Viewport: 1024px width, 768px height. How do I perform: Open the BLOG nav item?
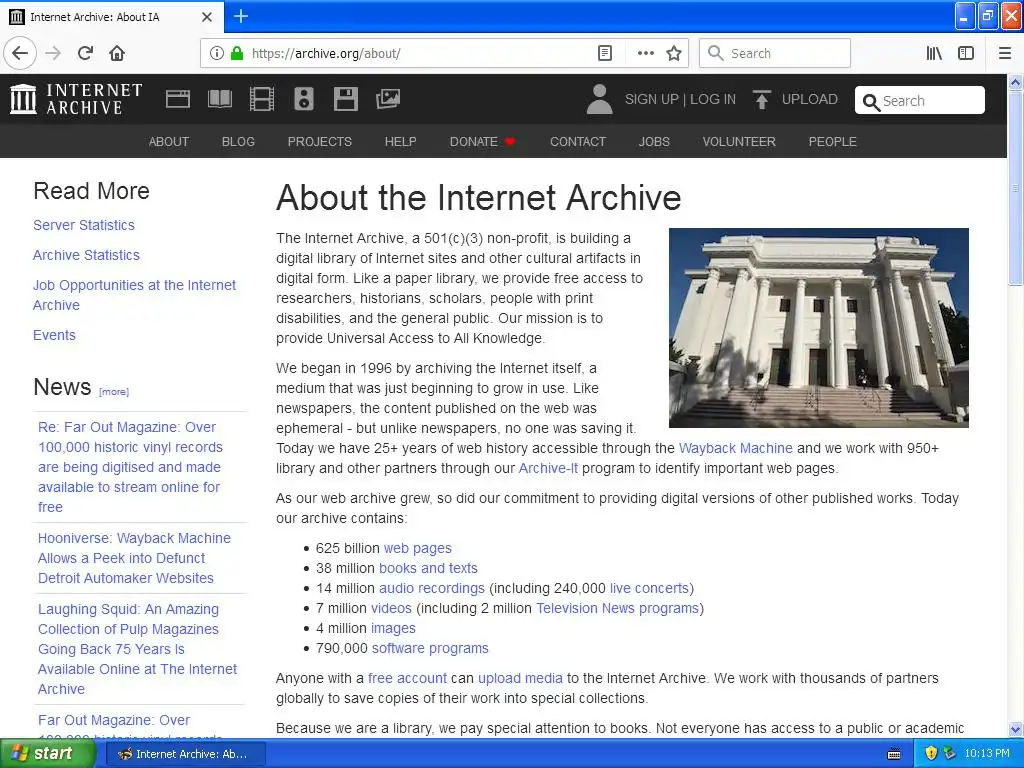[238, 142]
